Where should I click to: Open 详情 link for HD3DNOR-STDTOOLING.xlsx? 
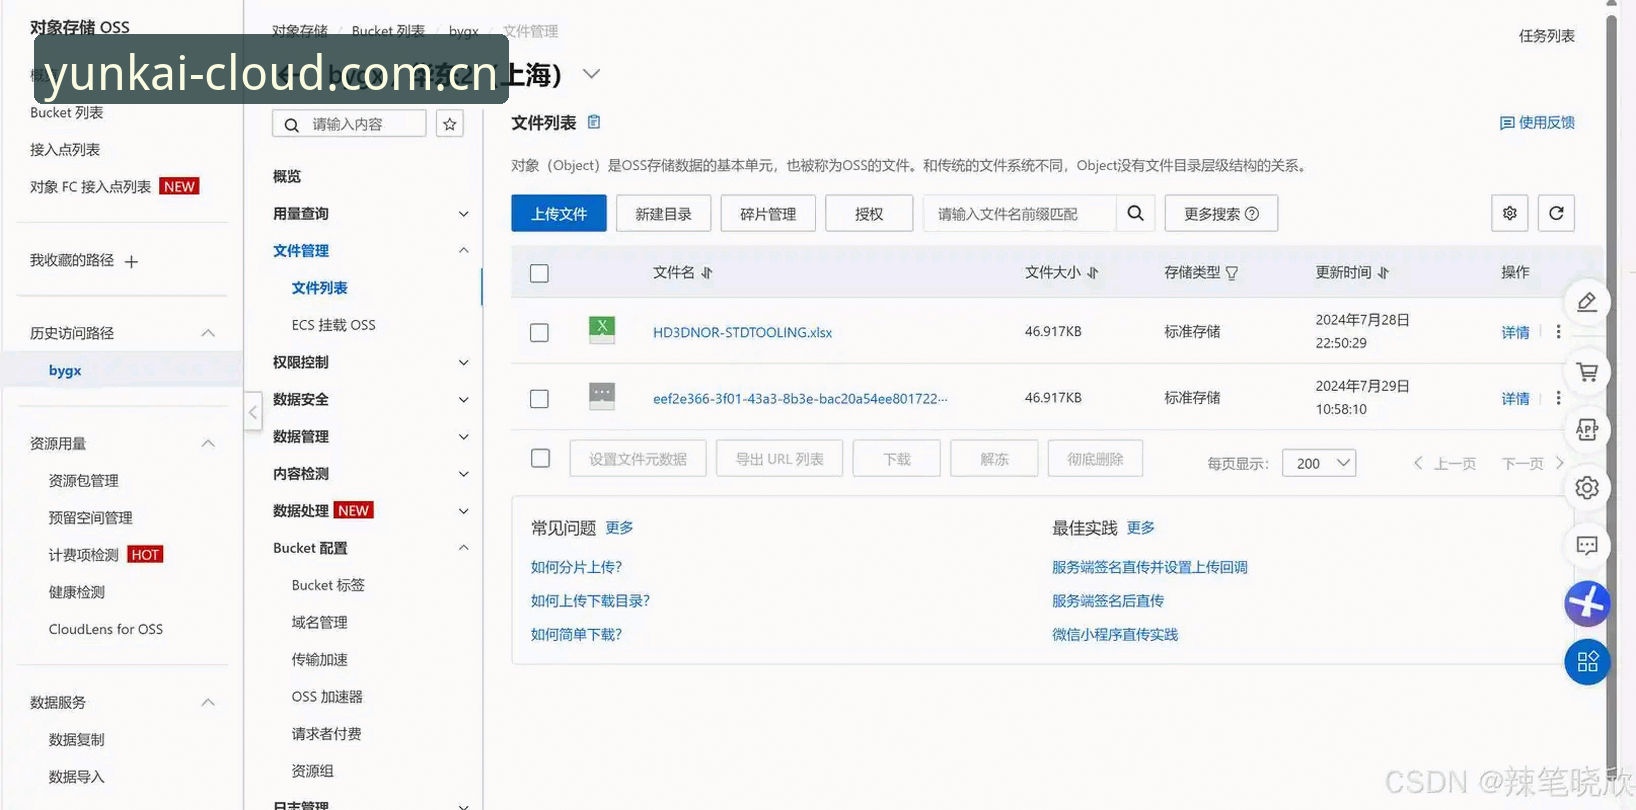click(1515, 332)
